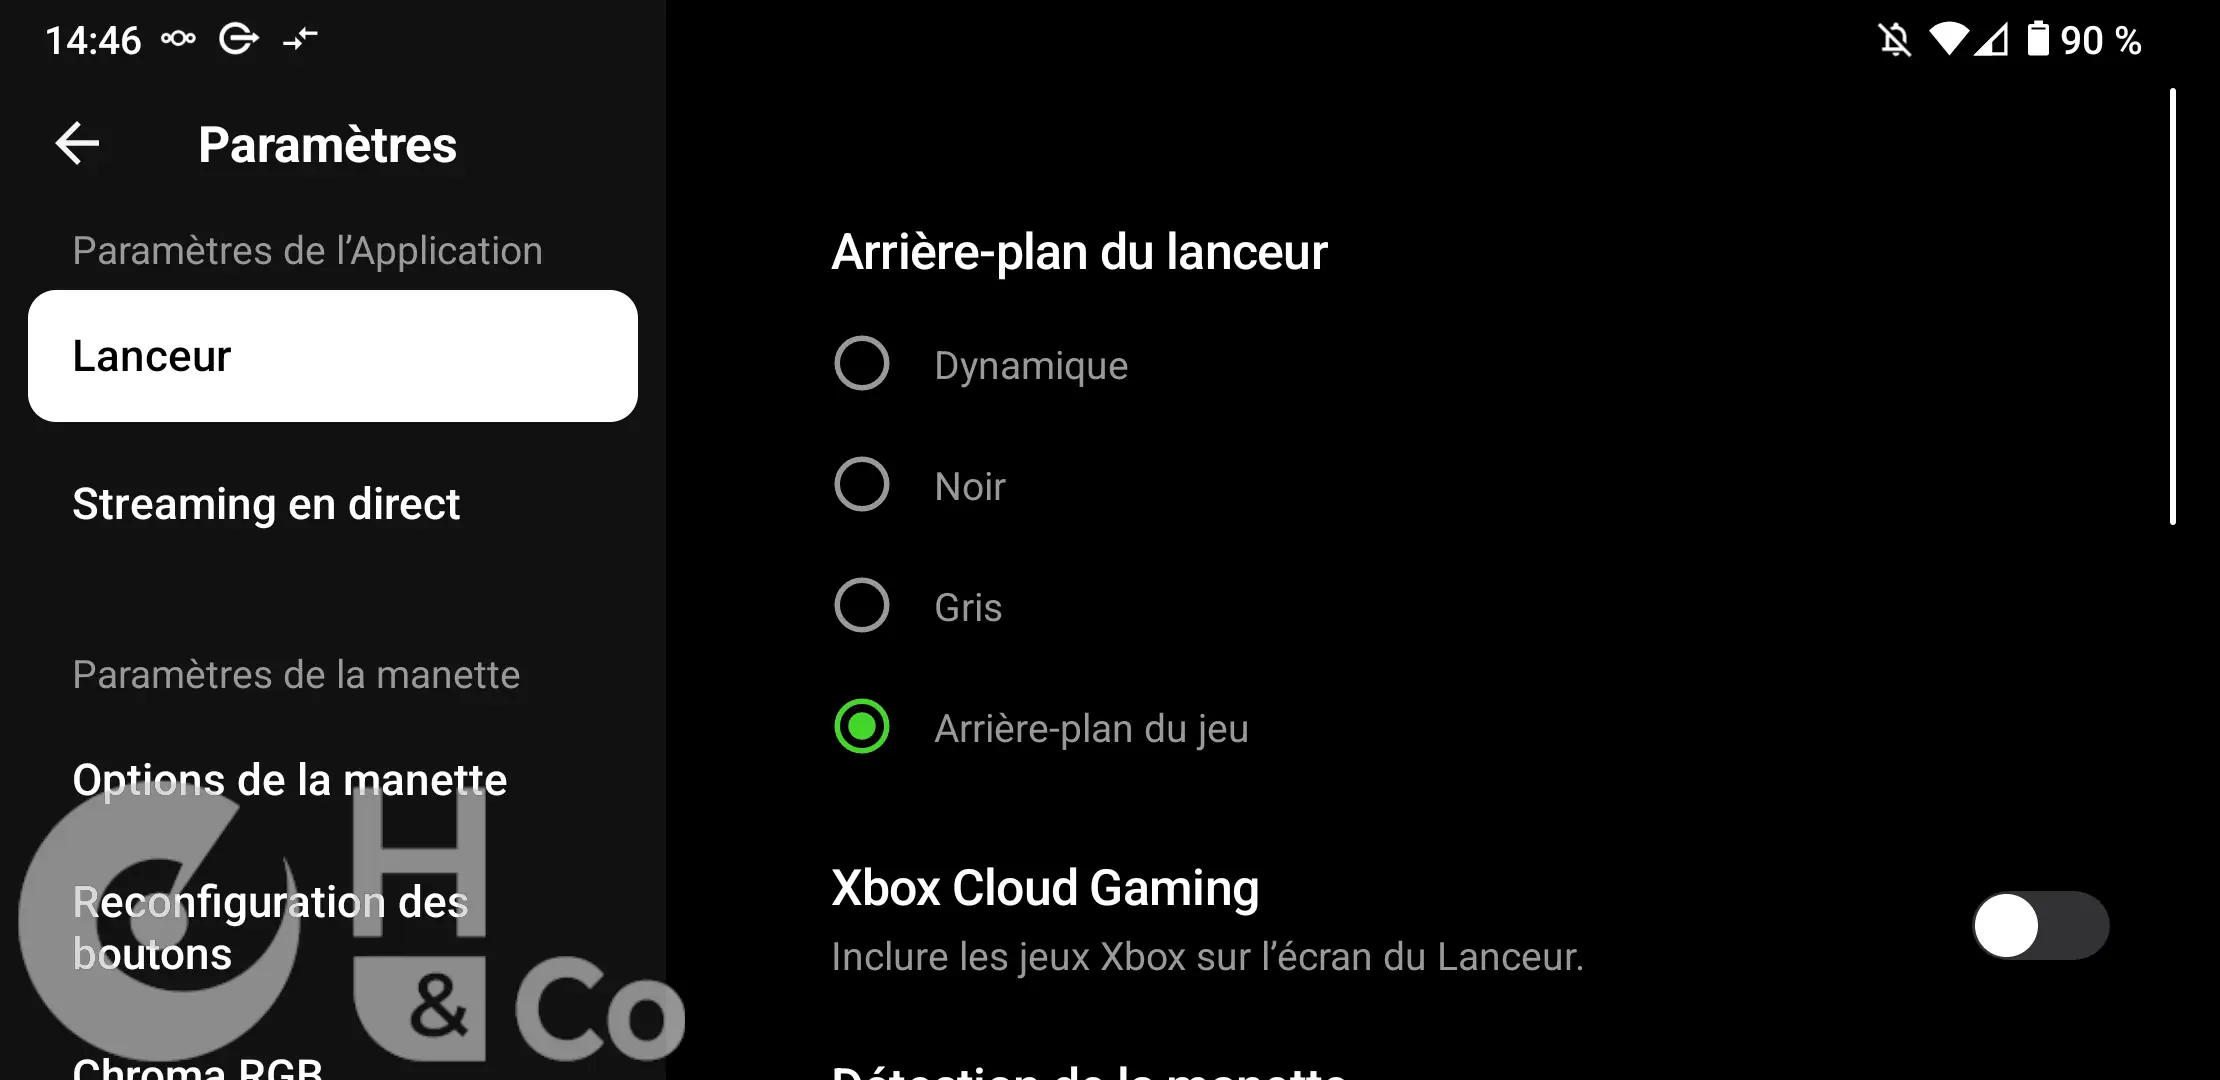Open Lanceur settings section
The width and height of the screenshot is (2220, 1080).
333,355
